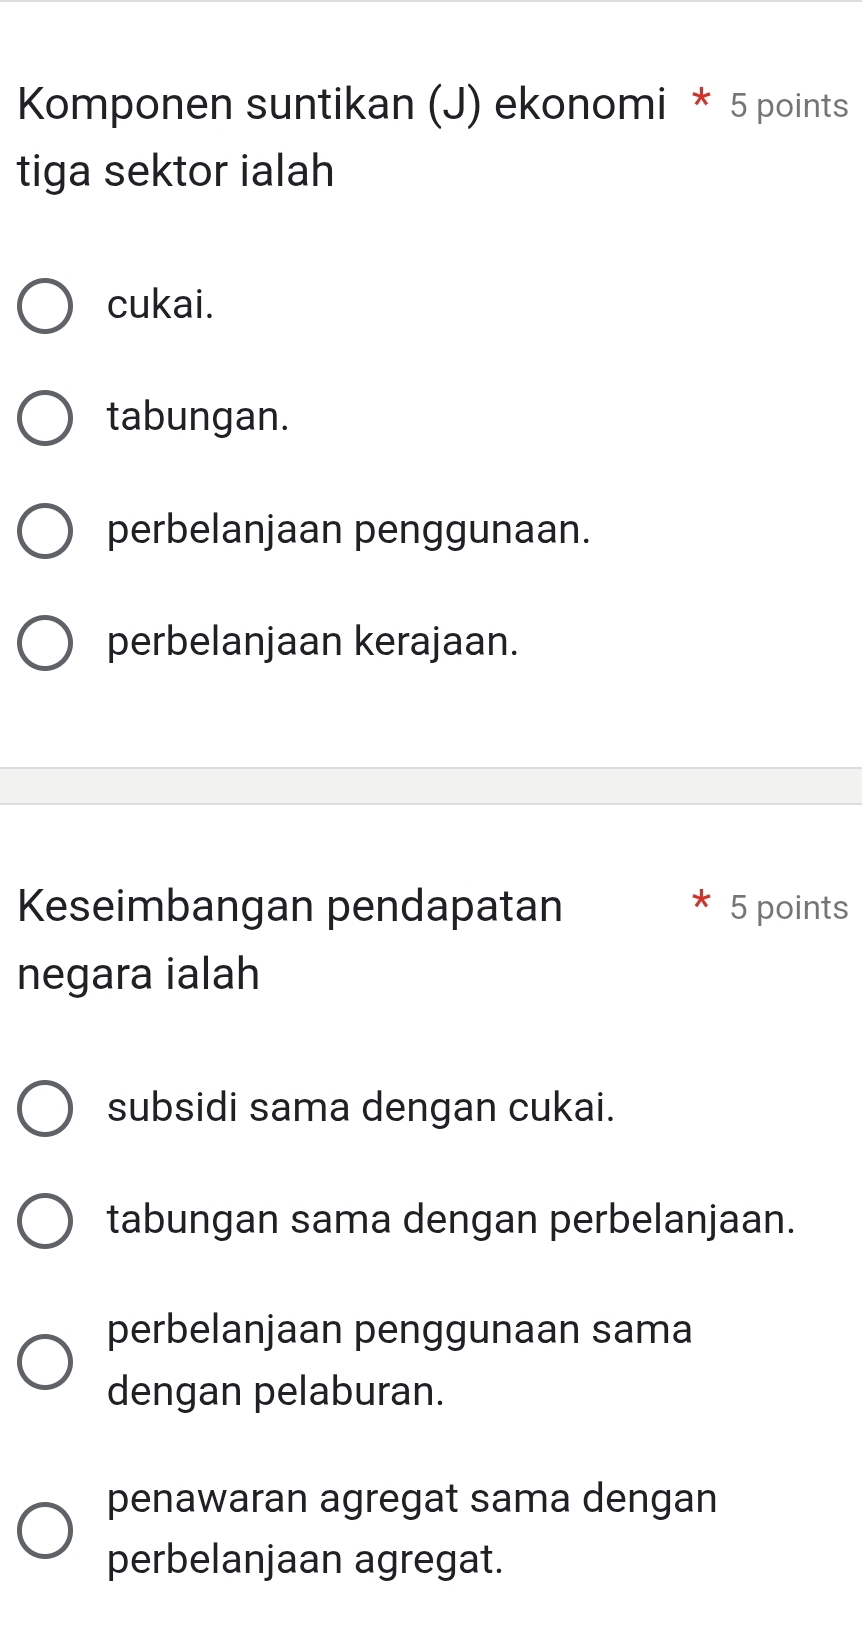
Task: Click the 'tabungan sama dengan perbelanjaan.' label
Action: pos(451,1219)
